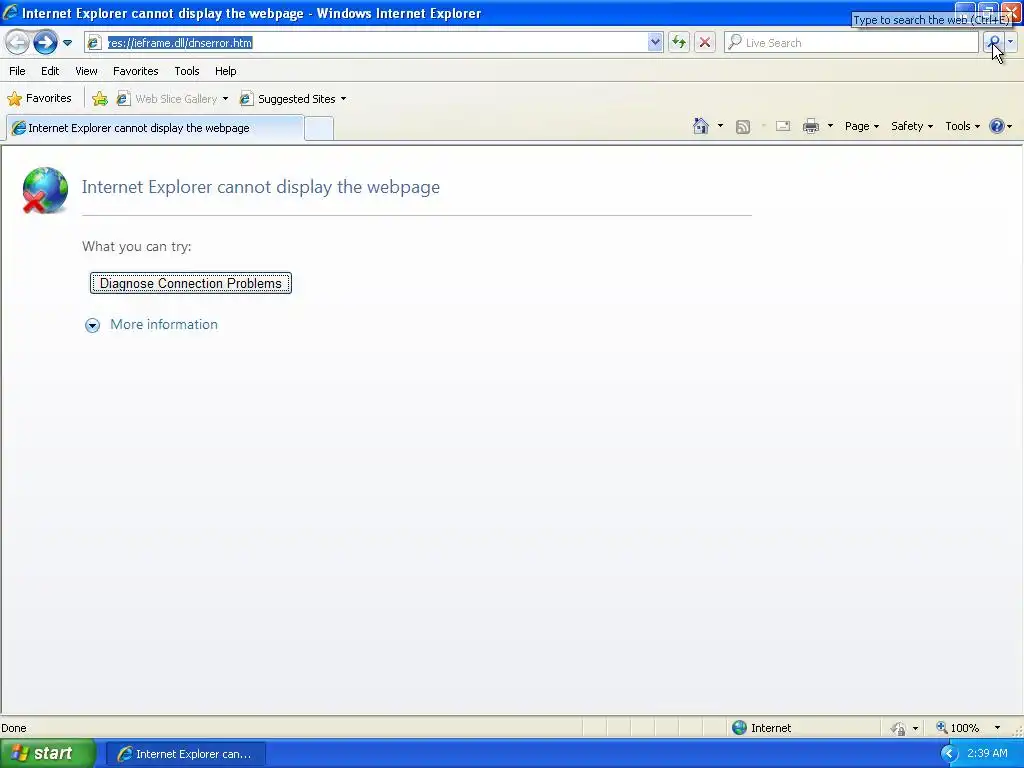The width and height of the screenshot is (1024, 768).
Task: Click the Back navigation arrow button
Action: click(18, 43)
